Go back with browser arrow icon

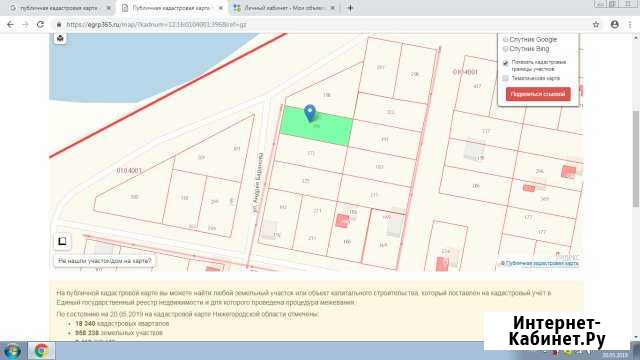tap(10, 24)
